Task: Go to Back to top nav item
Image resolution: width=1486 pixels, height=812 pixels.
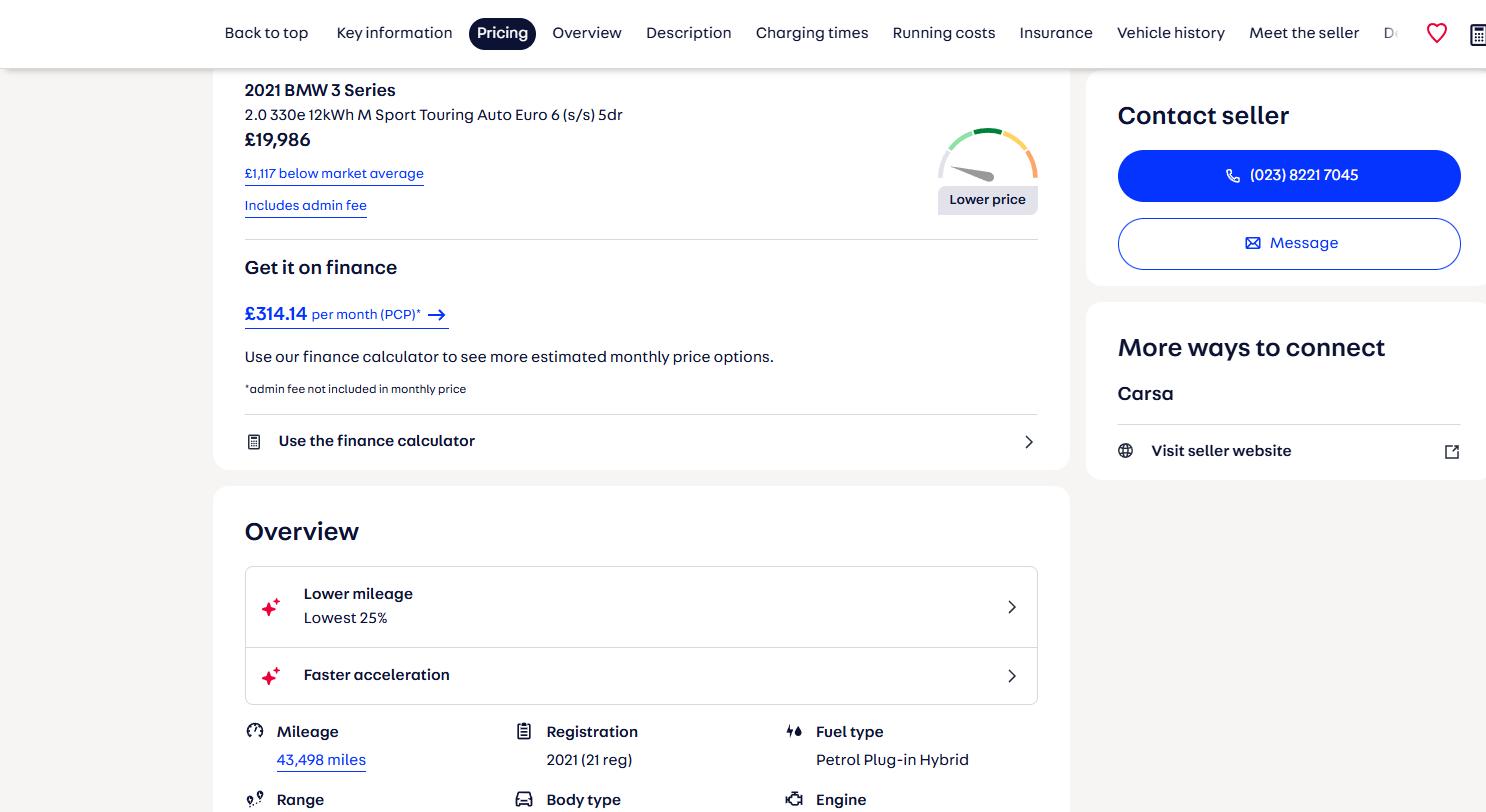Action: coord(266,33)
